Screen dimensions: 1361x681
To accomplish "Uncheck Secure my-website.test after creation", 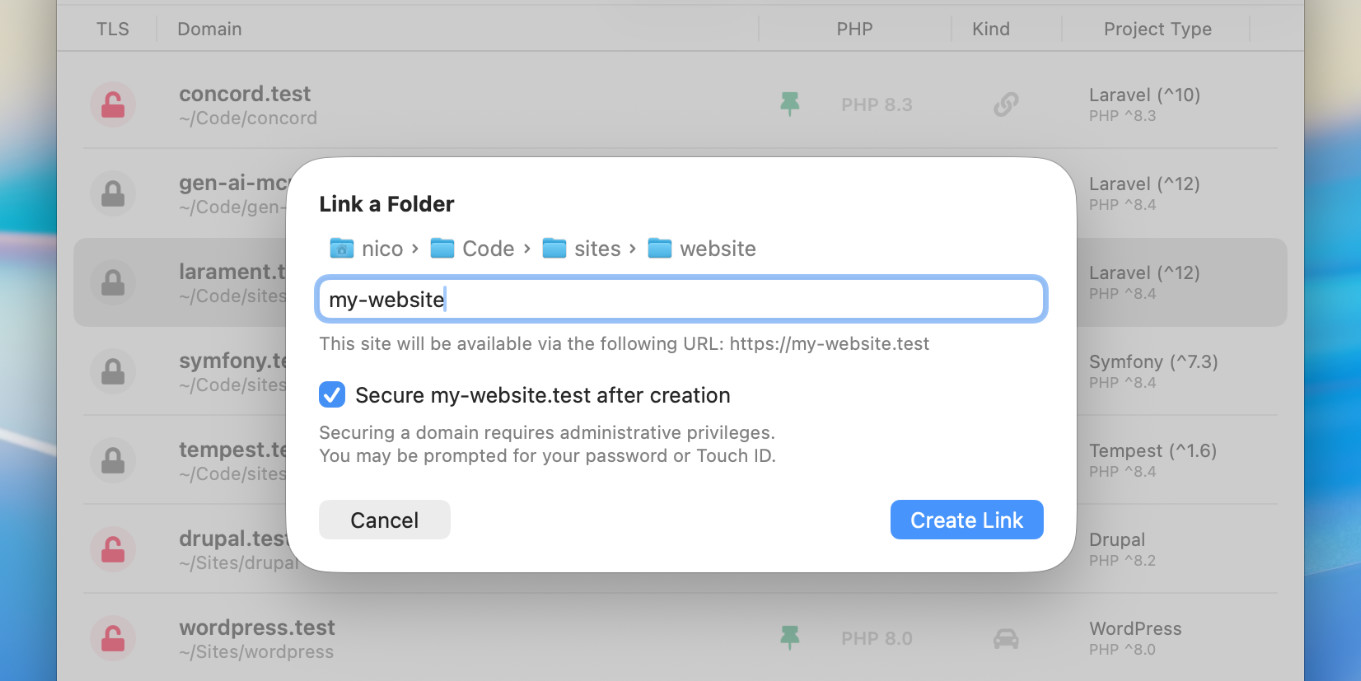I will pos(332,395).
